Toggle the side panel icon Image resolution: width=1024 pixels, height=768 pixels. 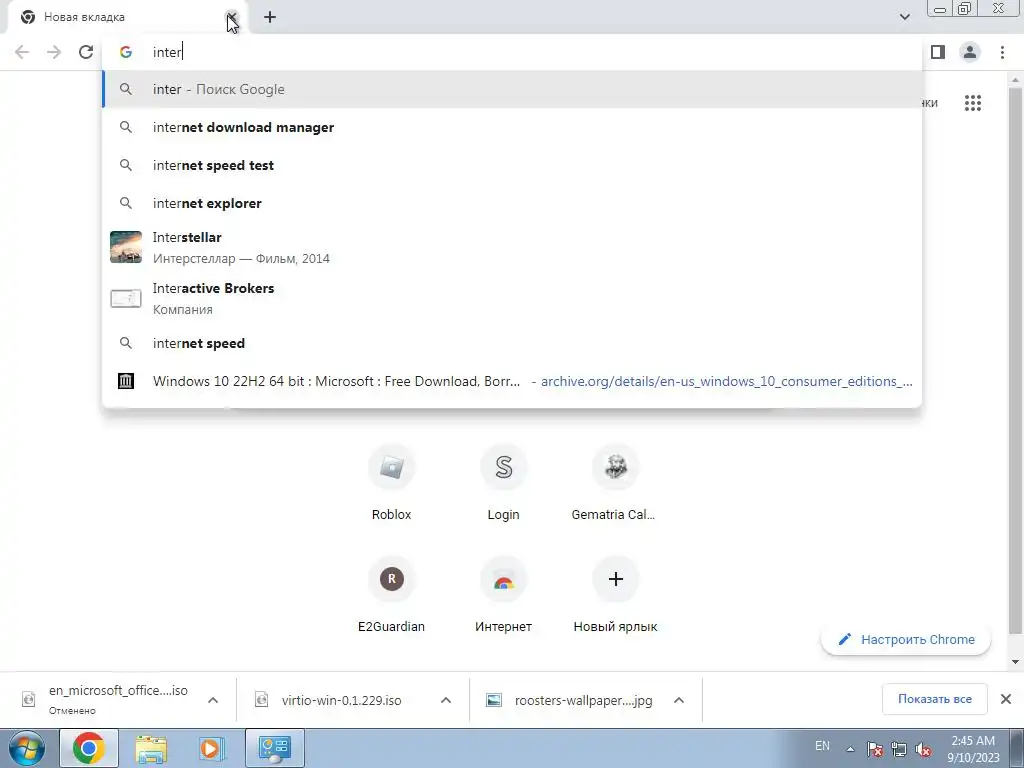[x=938, y=52]
